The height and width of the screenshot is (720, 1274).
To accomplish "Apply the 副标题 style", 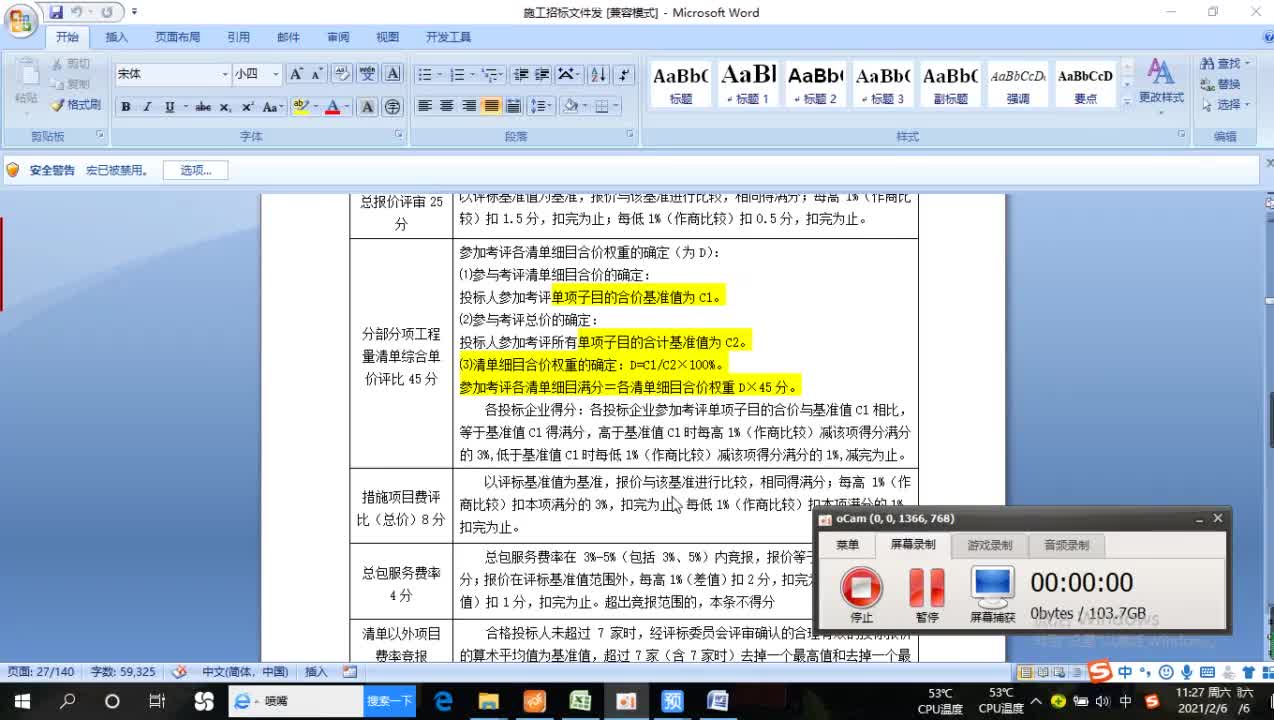I will 950,84.
